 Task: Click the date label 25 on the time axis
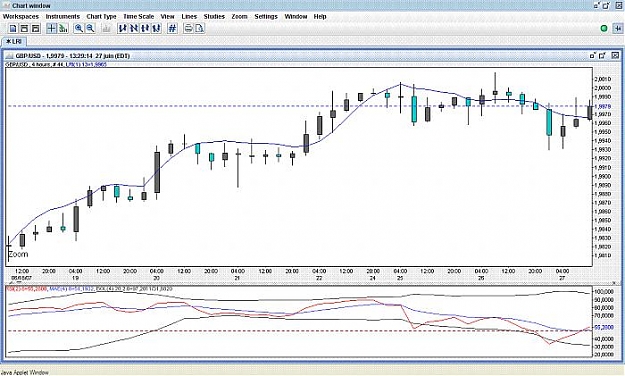(x=400, y=278)
